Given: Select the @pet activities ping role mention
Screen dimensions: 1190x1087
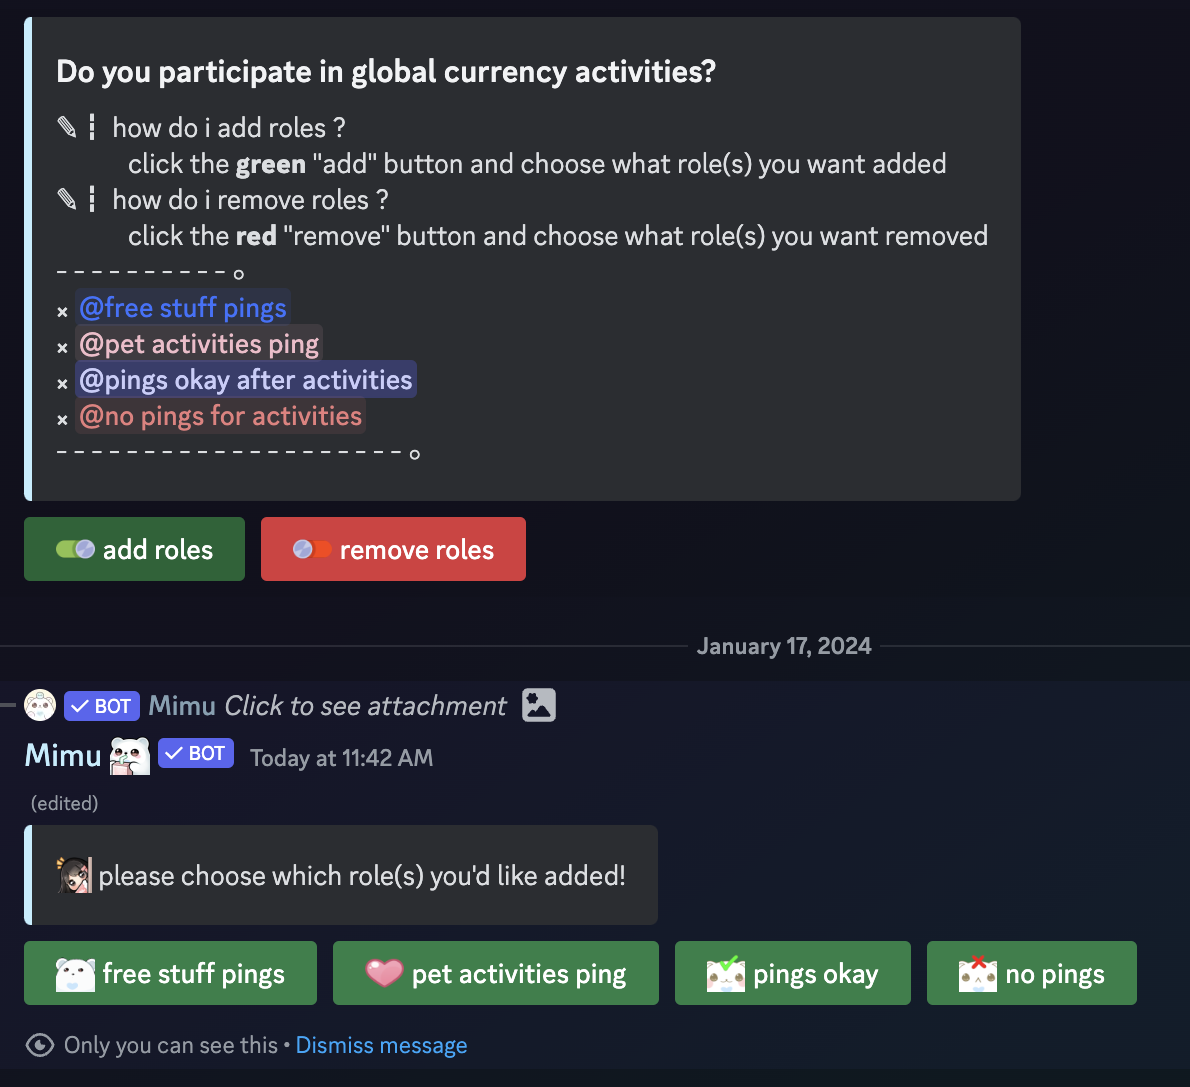Looking at the screenshot, I should coord(199,344).
